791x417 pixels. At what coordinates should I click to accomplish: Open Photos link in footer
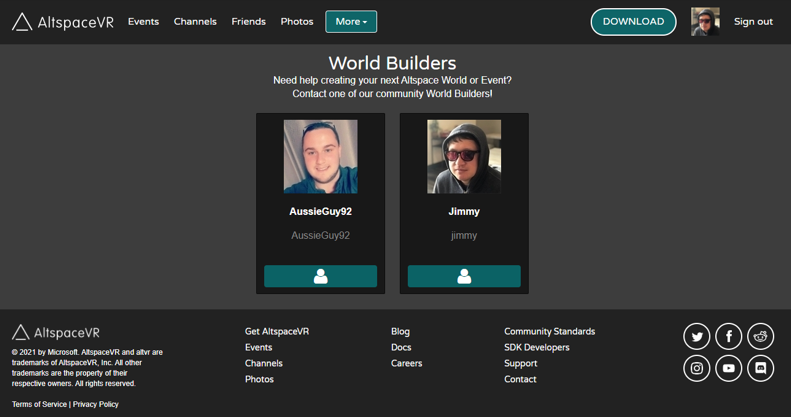259,379
